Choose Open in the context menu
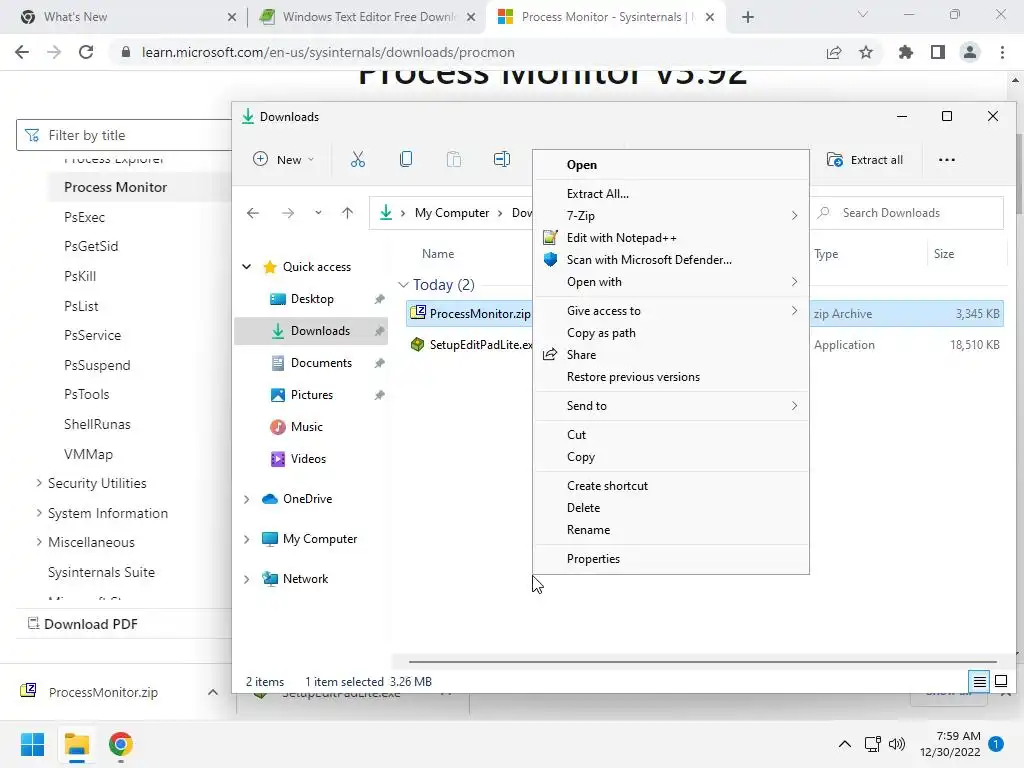Screen dimensions: 1024x768 671,165
